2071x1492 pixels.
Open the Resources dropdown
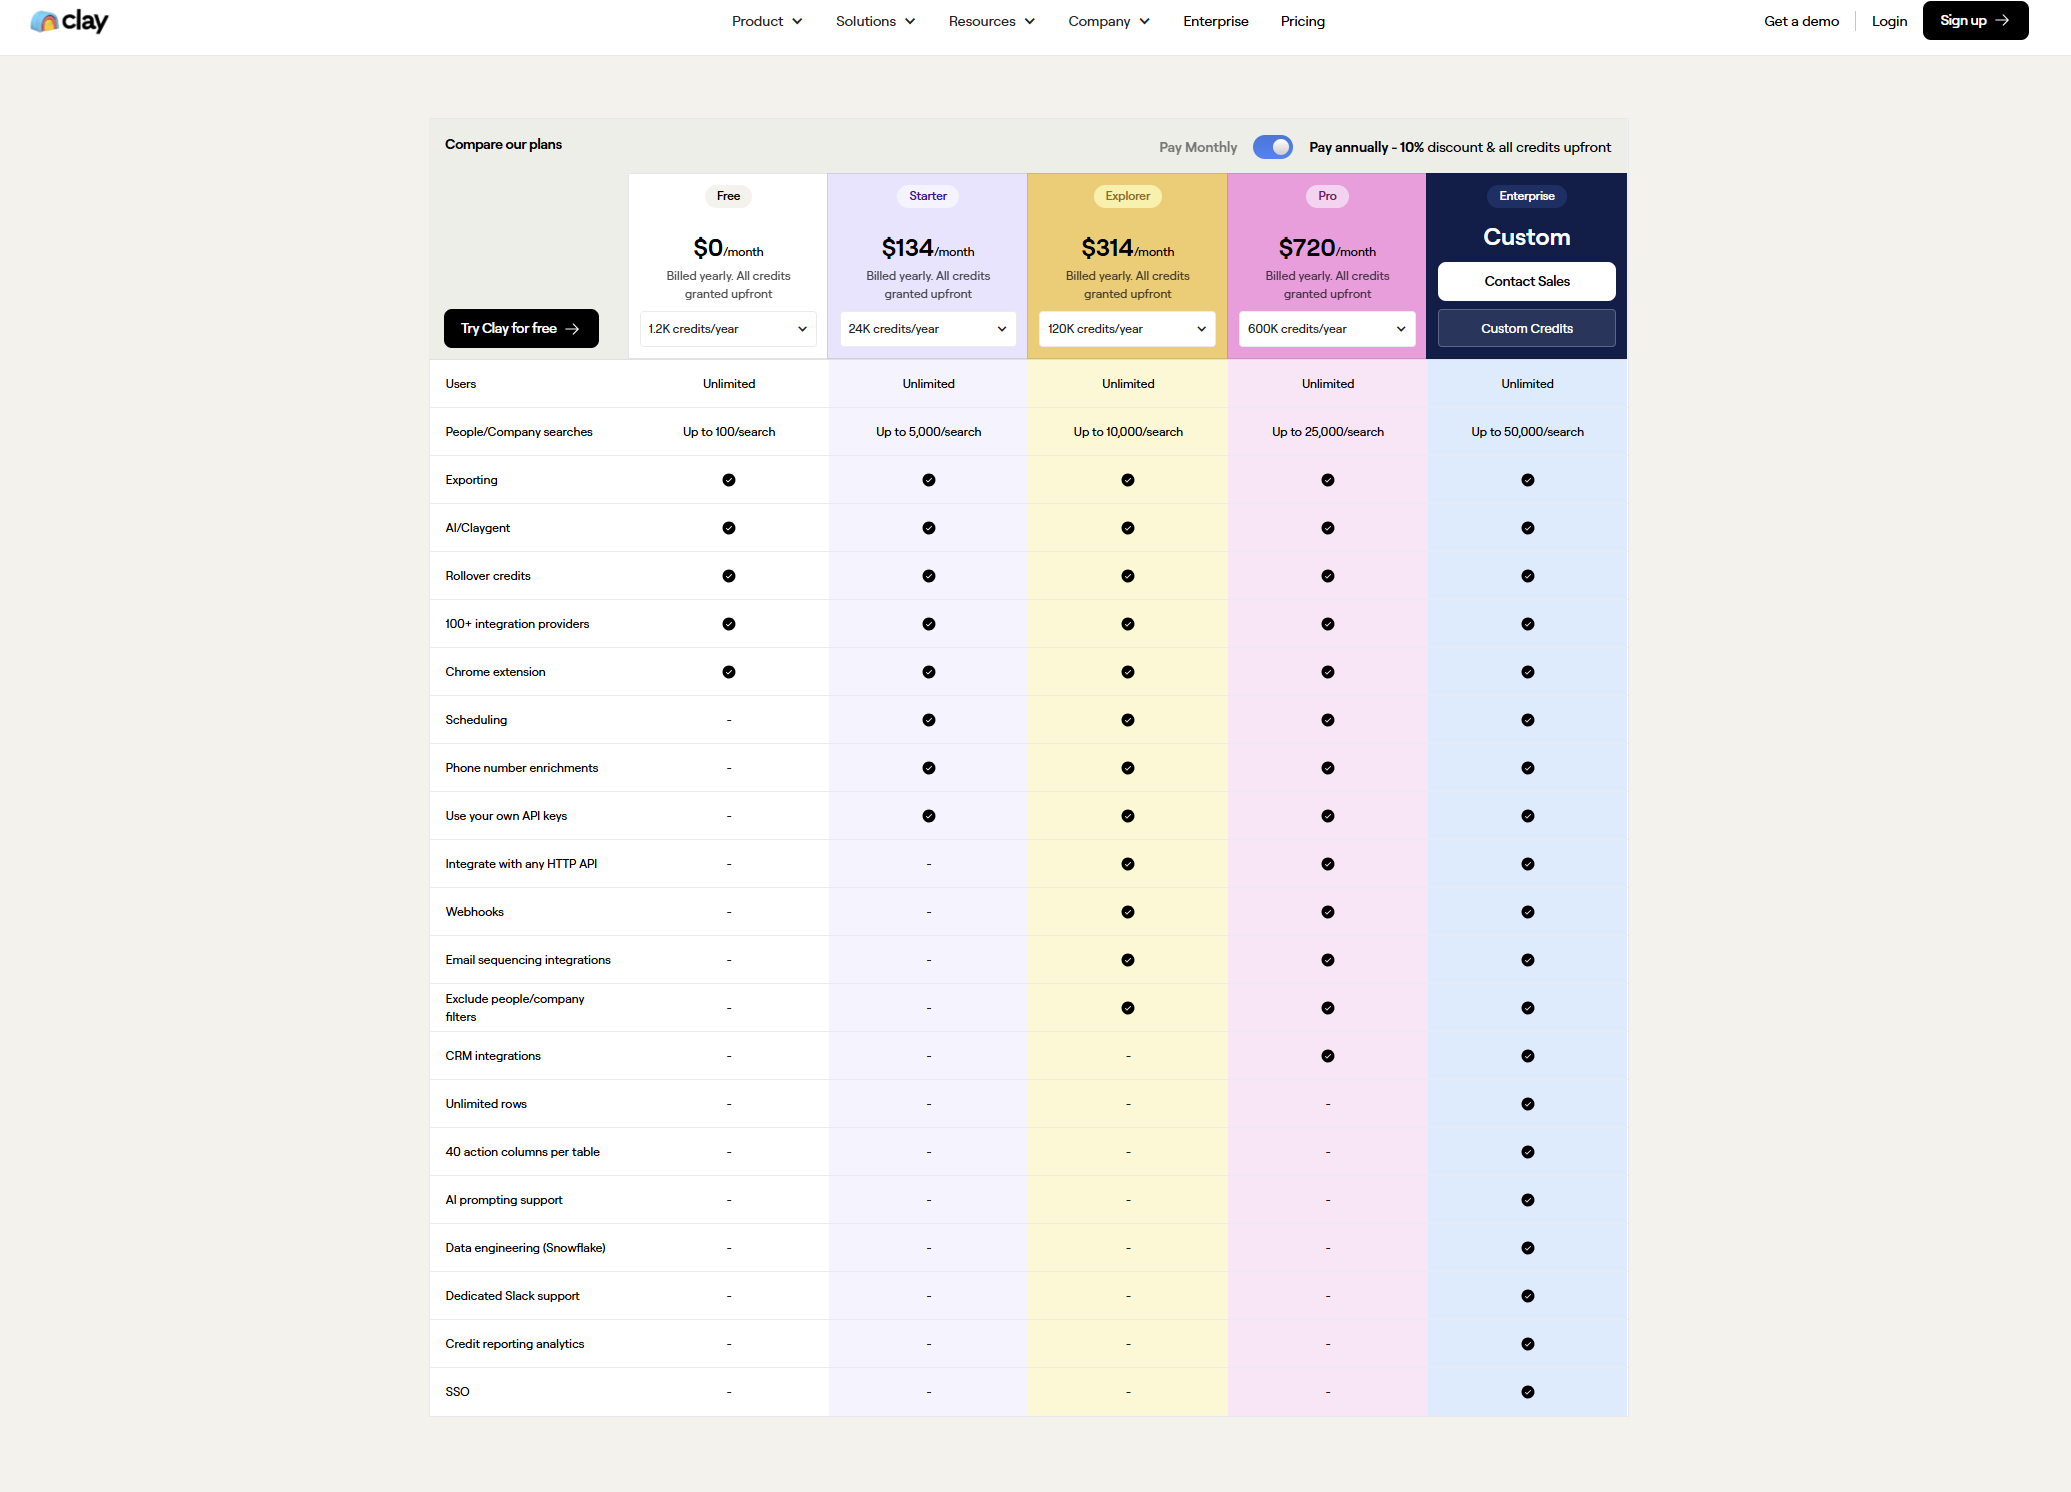[x=992, y=21]
